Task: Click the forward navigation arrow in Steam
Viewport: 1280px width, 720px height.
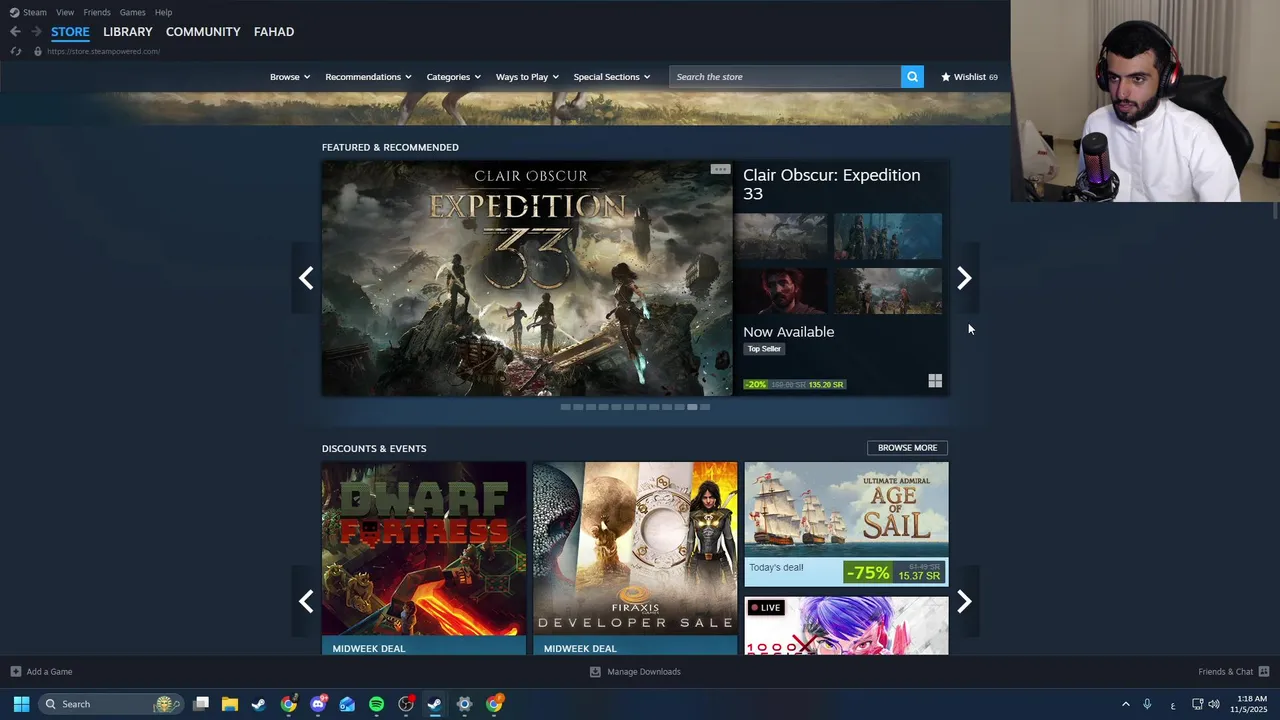Action: [x=36, y=32]
